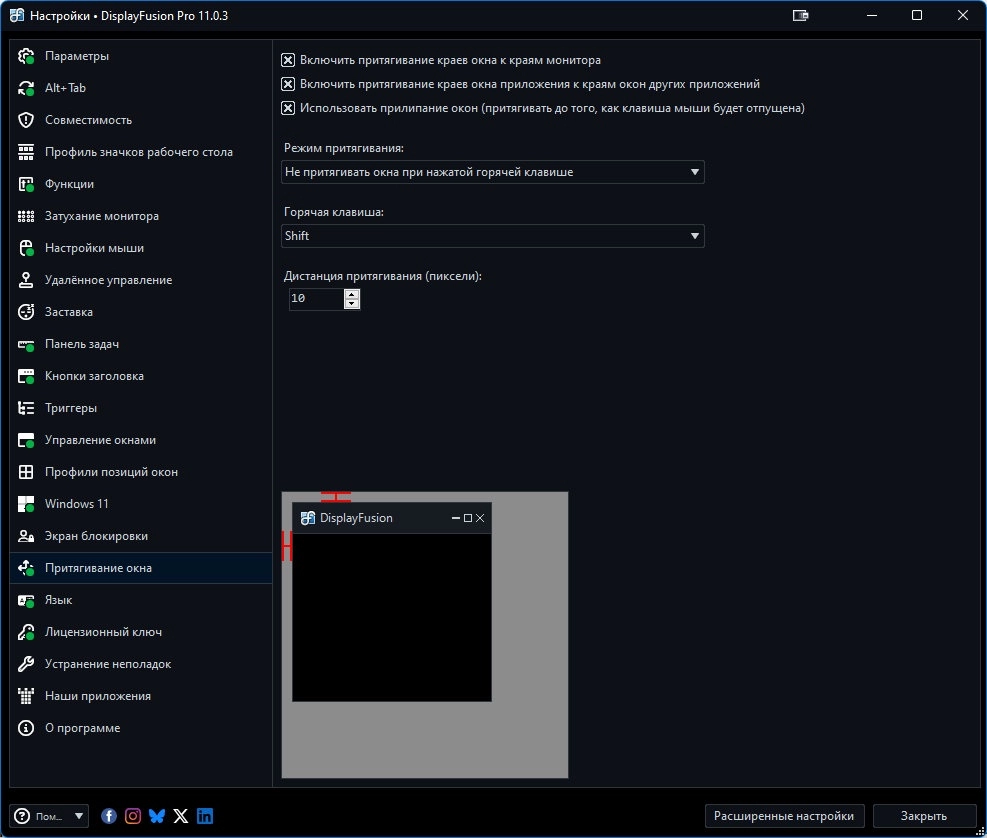Click the snap distance pixel input field

[x=315, y=299]
